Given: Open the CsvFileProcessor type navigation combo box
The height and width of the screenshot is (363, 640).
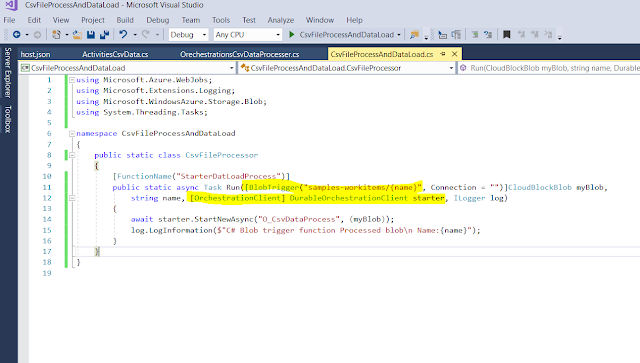Looking at the screenshot, I should (347, 68).
